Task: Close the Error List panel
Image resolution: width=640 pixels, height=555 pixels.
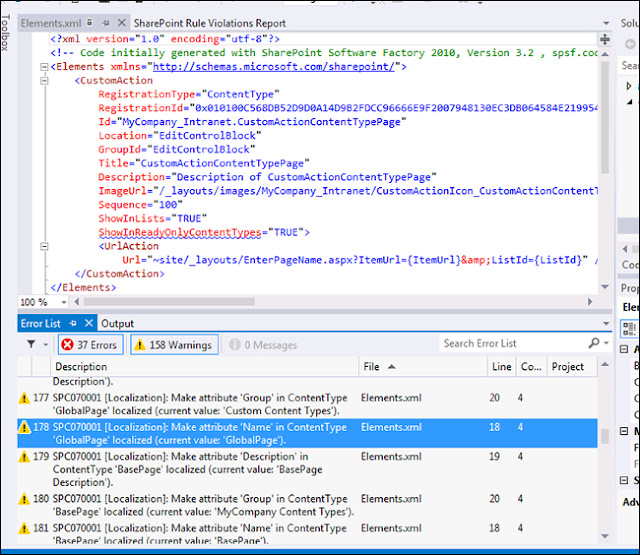Action: (x=89, y=324)
